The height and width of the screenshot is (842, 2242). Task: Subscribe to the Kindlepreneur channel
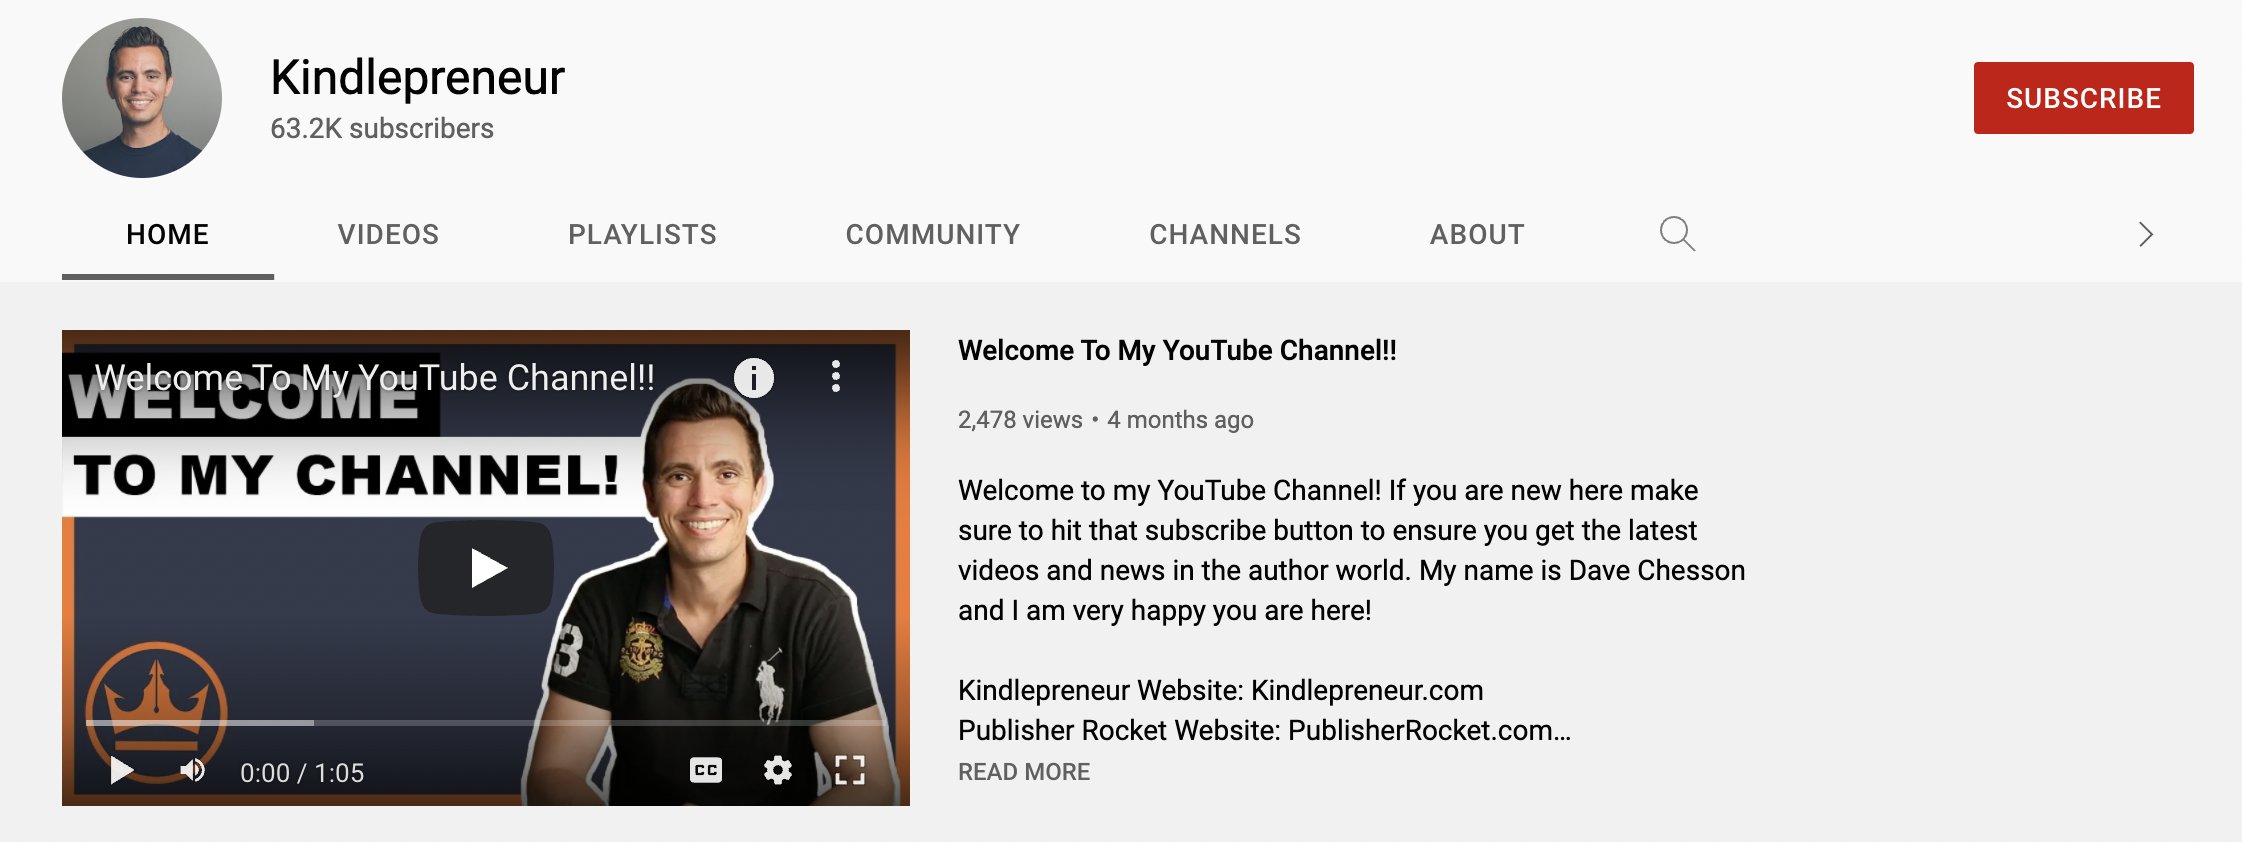point(2084,98)
